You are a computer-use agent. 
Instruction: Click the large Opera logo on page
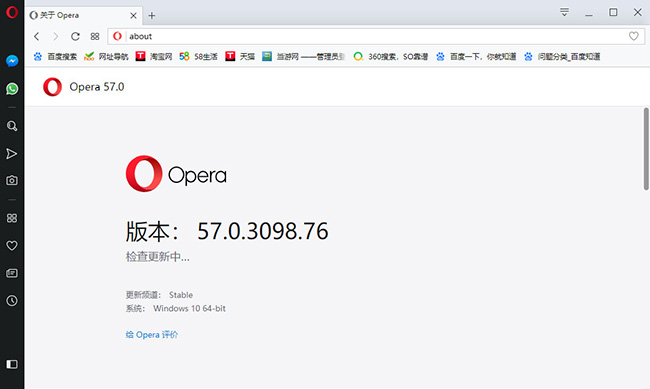176,174
